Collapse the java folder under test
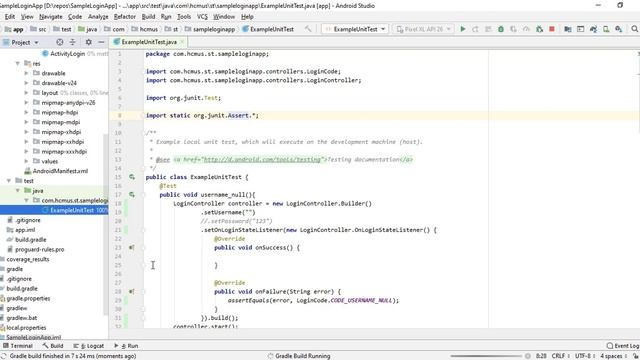Image resolution: width=640 pixels, height=360 pixels. [18, 191]
